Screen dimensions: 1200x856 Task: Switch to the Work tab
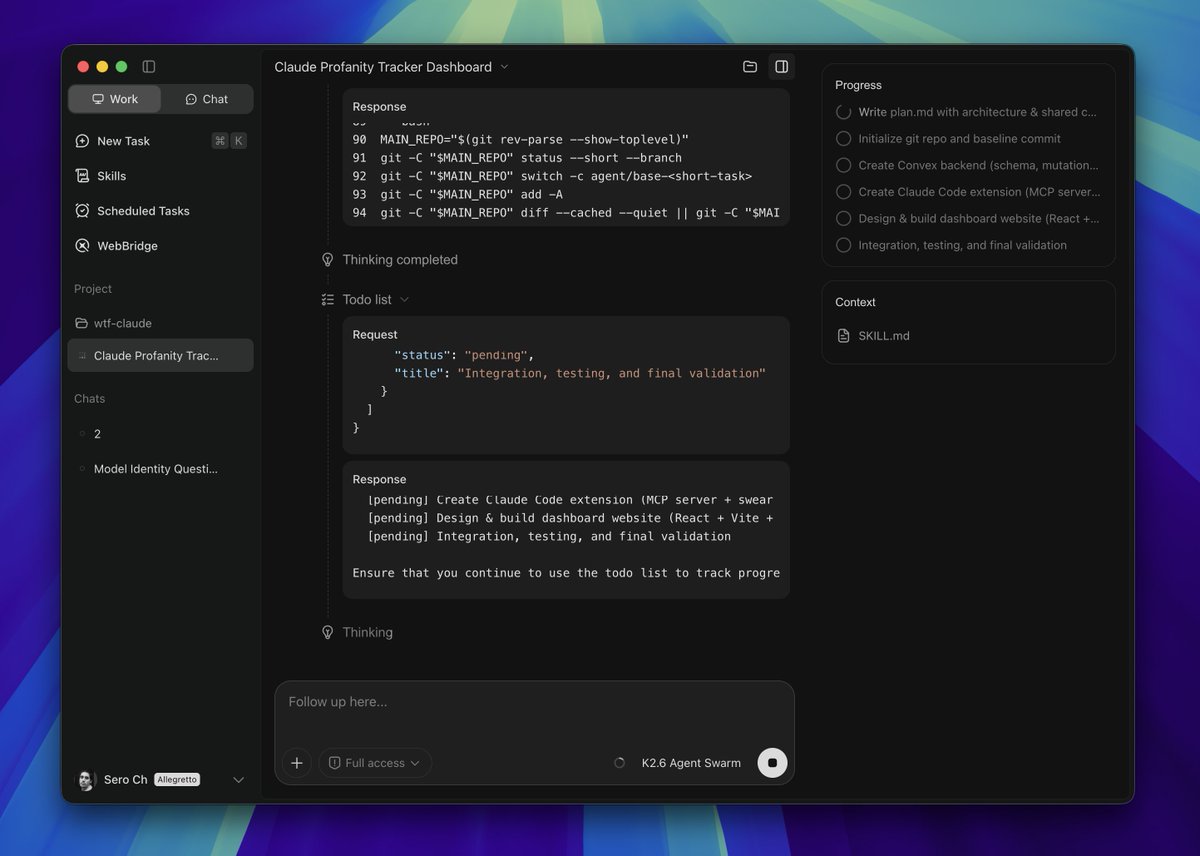click(x=114, y=99)
